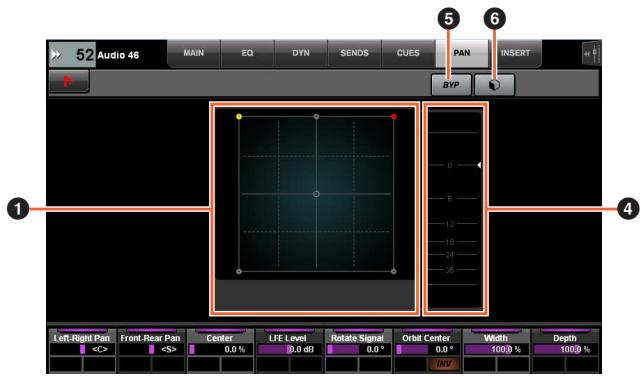Click the Rotate Signal 0.0° value bar

click(x=358, y=349)
